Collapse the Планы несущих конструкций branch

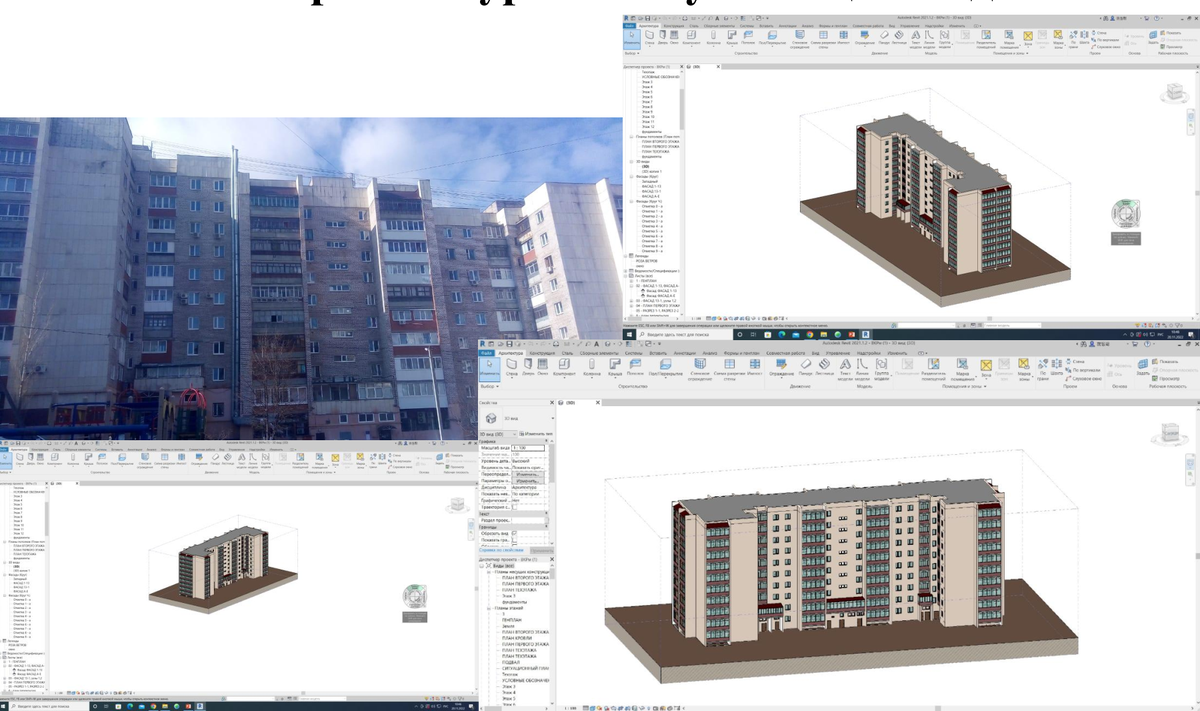point(489,572)
